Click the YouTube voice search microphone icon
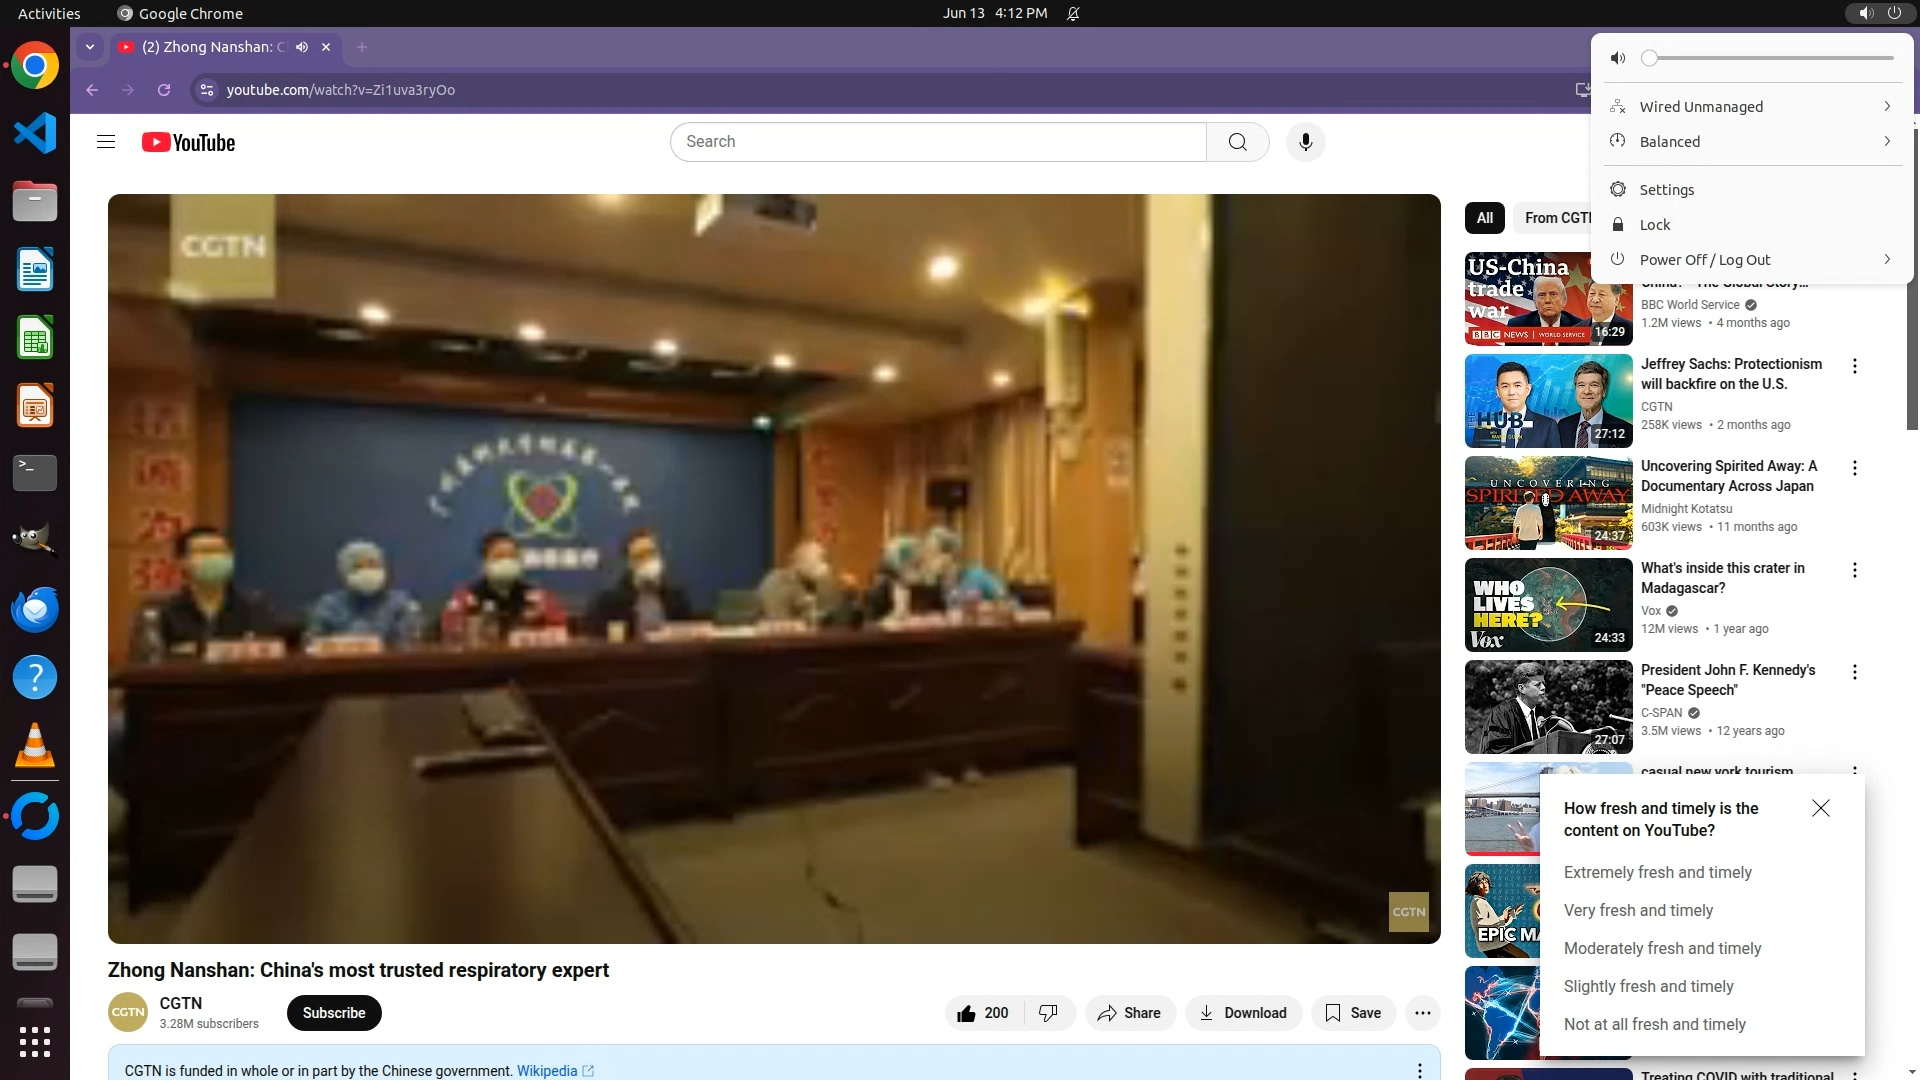Image resolution: width=1920 pixels, height=1080 pixels. pos(1305,142)
